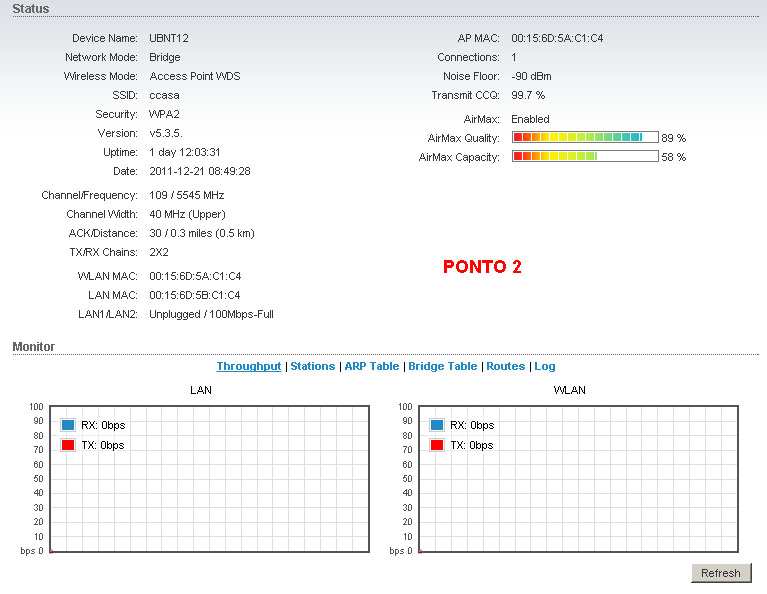
Task: Click the WLAN MAC value 00:15:6D:5A:C1:C4
Action: (x=195, y=276)
